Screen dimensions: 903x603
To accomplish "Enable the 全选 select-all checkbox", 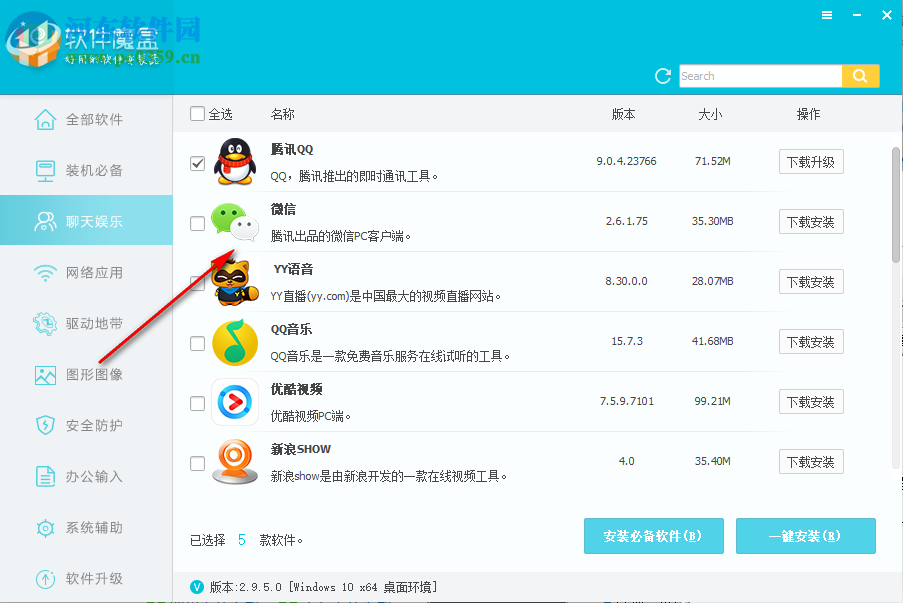I will [197, 113].
